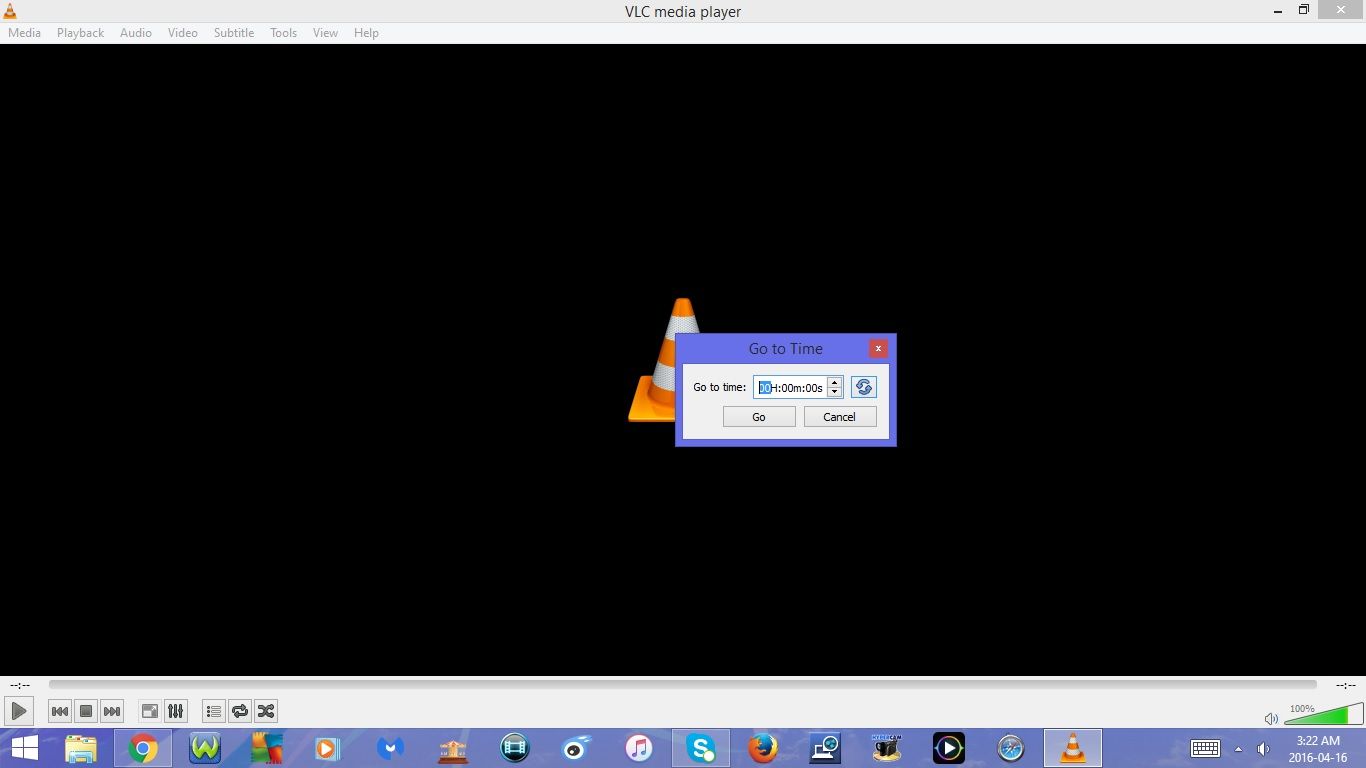This screenshot has width=1366, height=768.
Task: Open the Subtitle menu
Action: pyautogui.click(x=233, y=32)
